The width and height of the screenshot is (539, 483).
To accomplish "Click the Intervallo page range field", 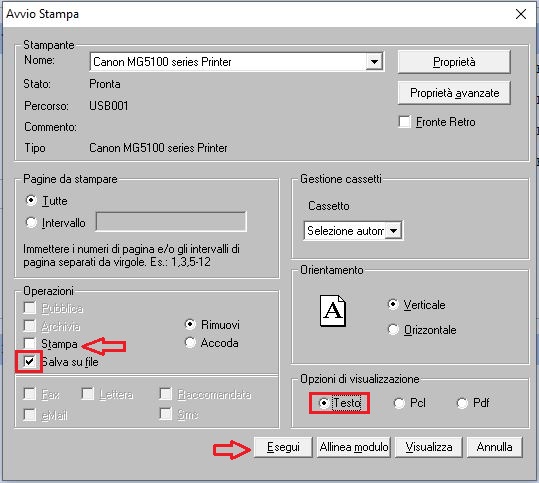I will click(x=171, y=222).
